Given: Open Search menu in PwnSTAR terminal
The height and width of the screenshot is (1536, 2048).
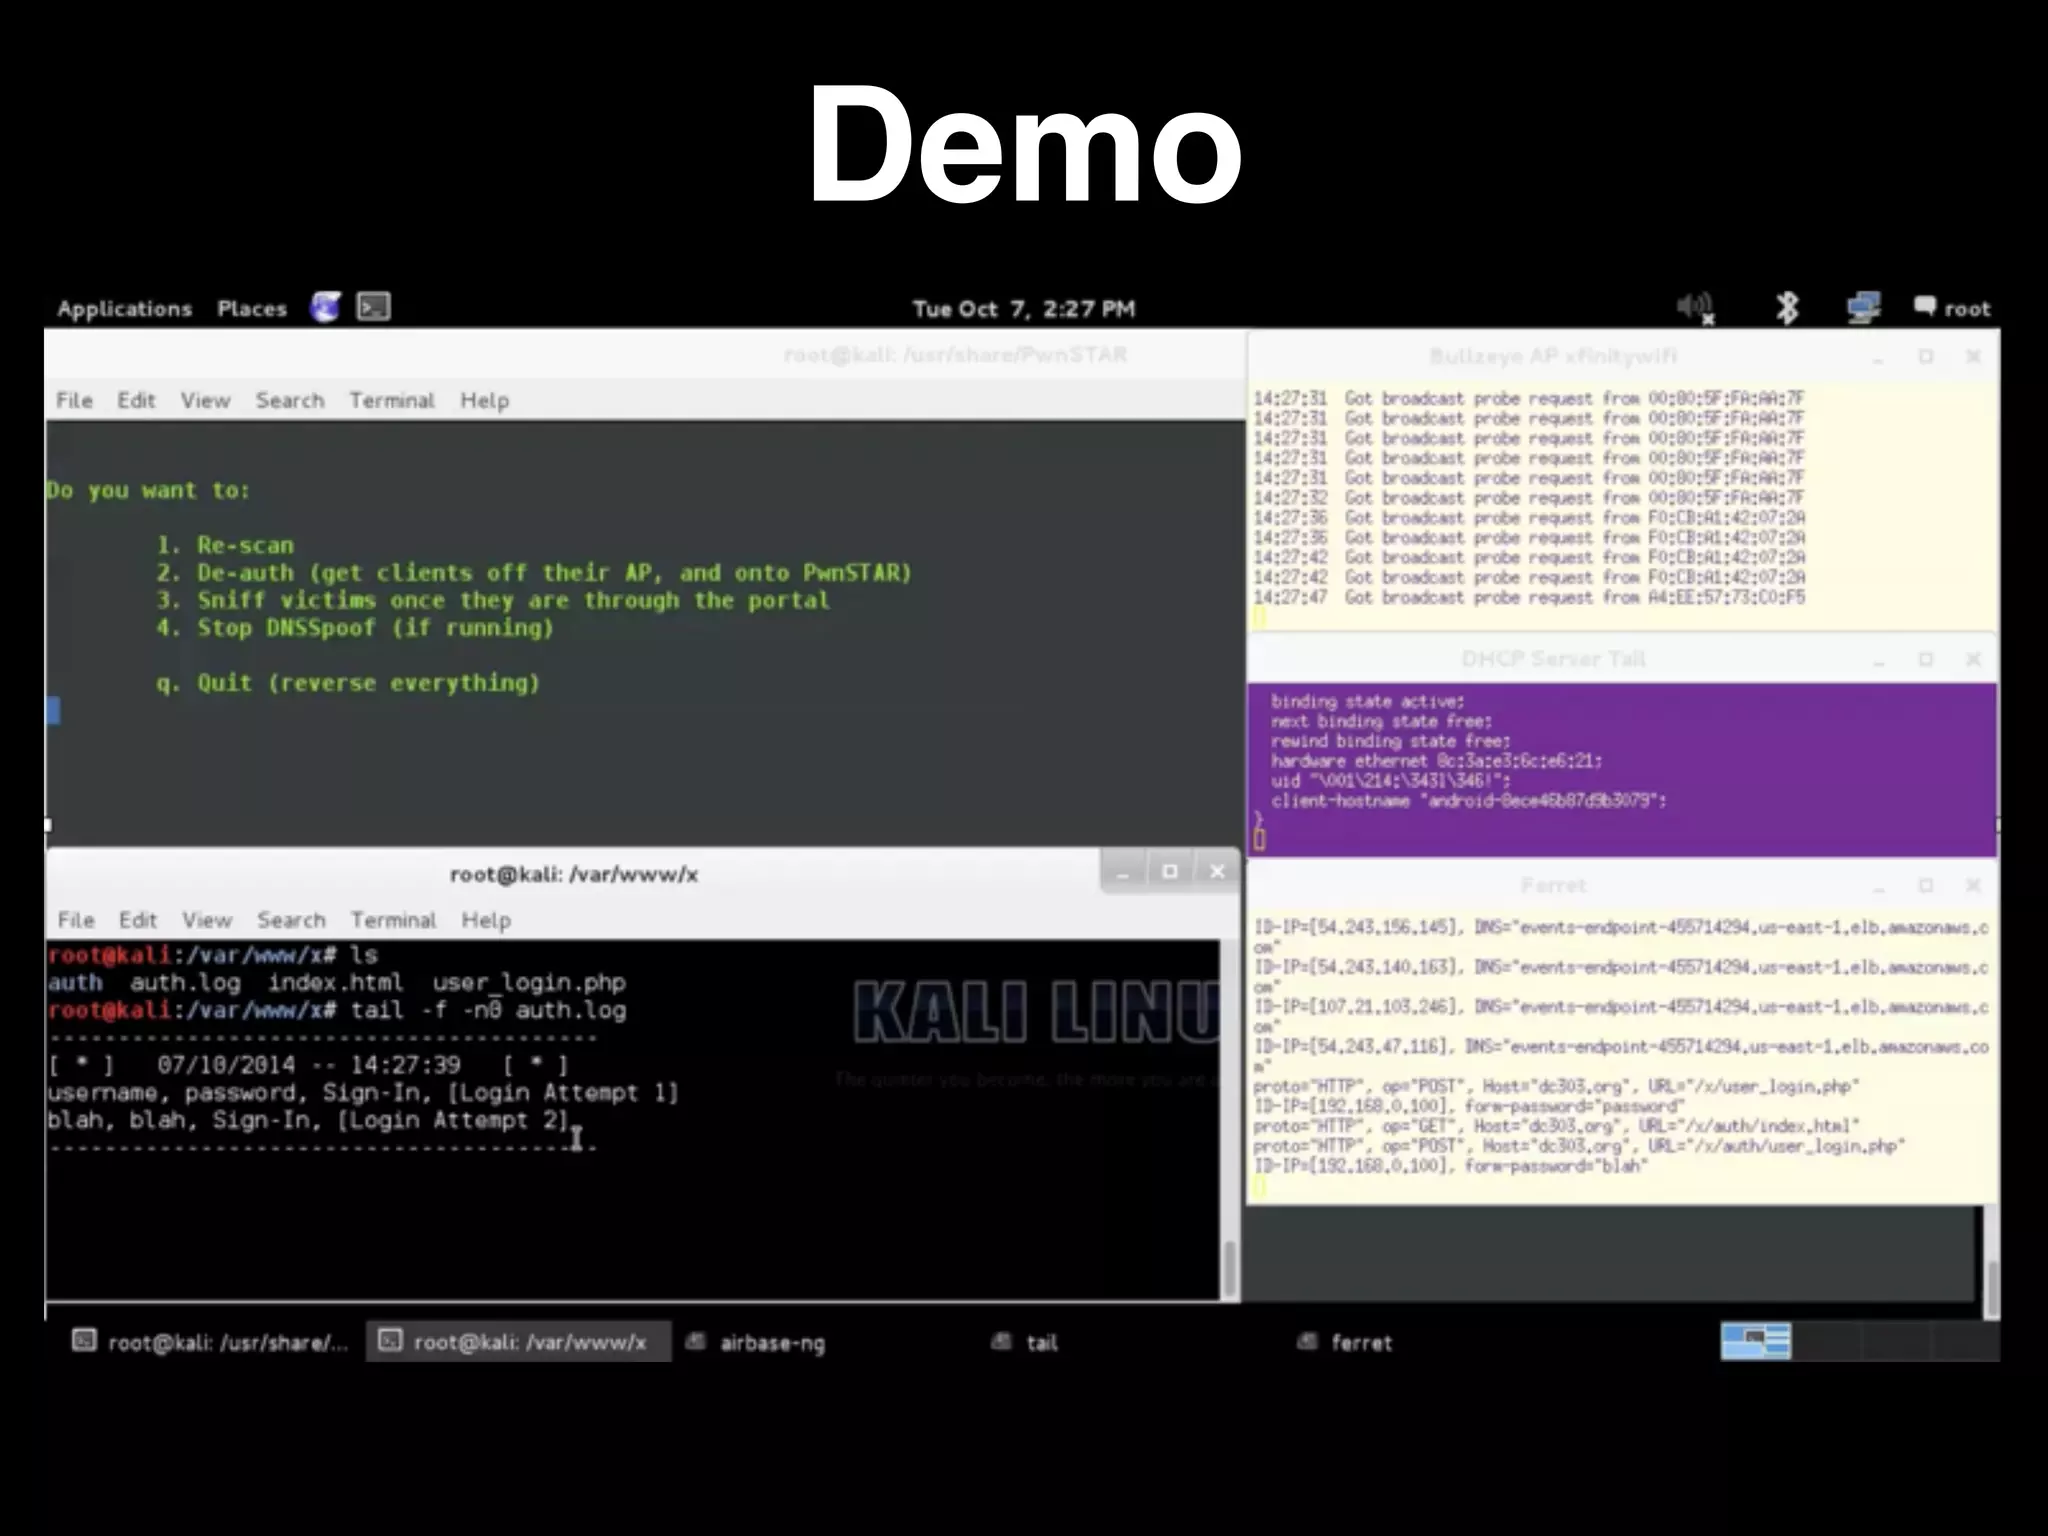Looking at the screenshot, I should (x=290, y=400).
